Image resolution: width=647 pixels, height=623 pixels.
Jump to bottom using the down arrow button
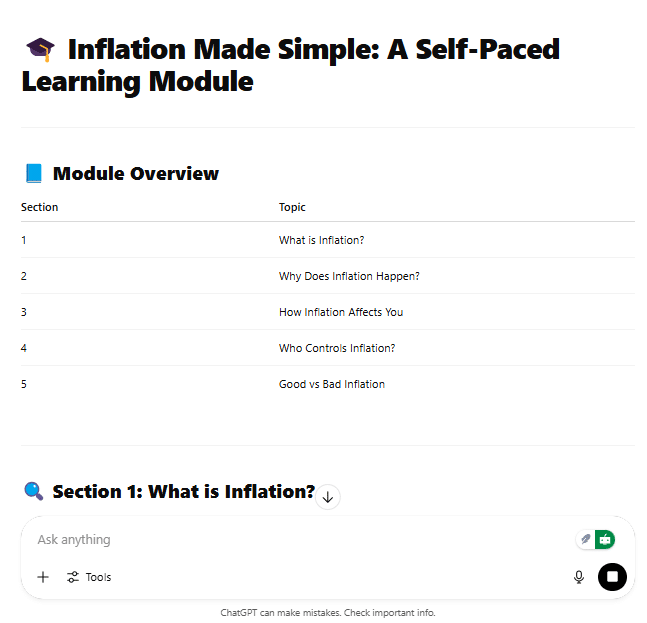click(328, 497)
